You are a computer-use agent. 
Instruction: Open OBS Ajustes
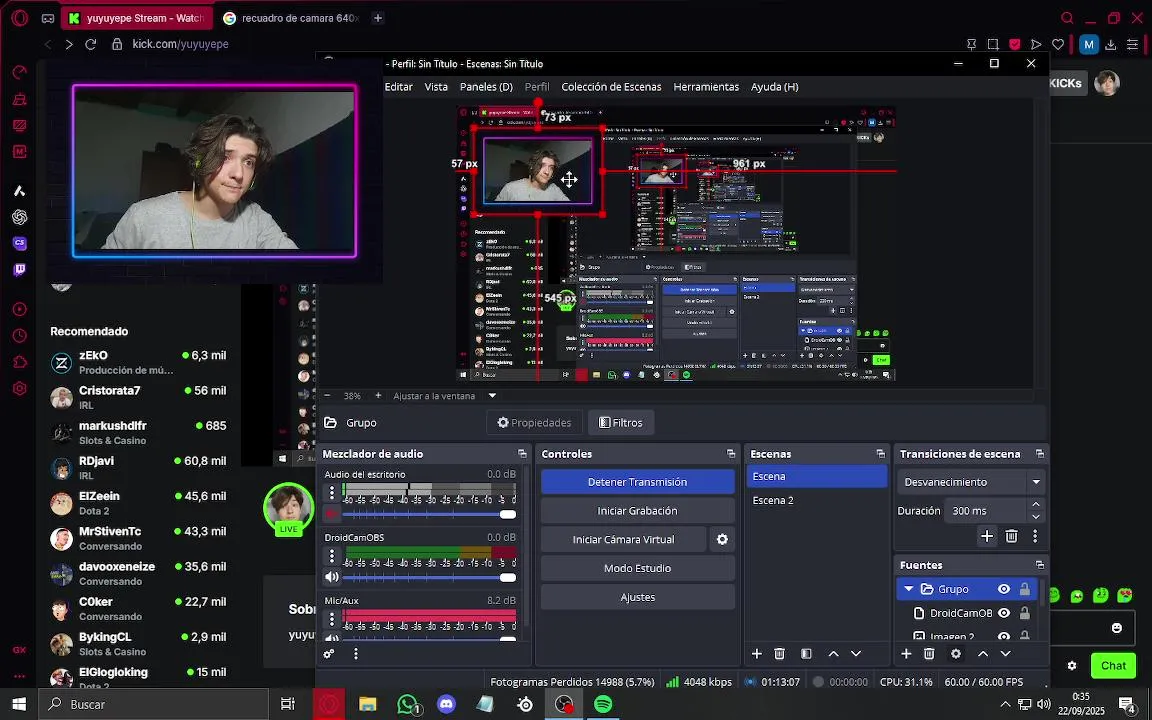(638, 597)
